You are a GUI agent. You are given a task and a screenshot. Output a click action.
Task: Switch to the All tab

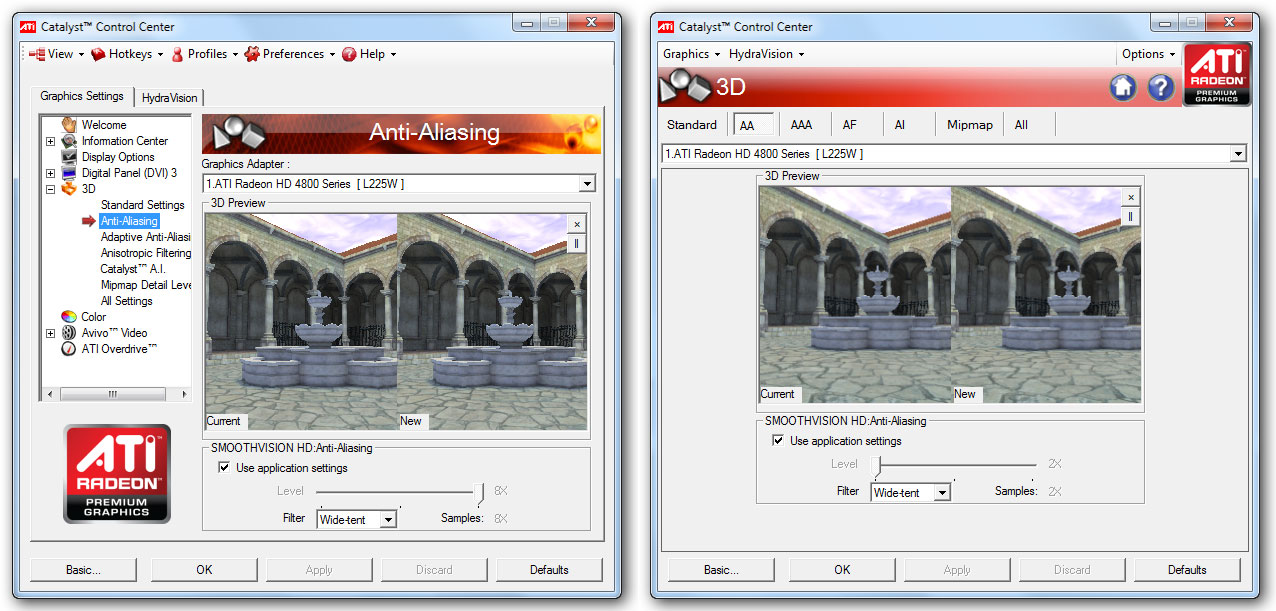[1021, 125]
